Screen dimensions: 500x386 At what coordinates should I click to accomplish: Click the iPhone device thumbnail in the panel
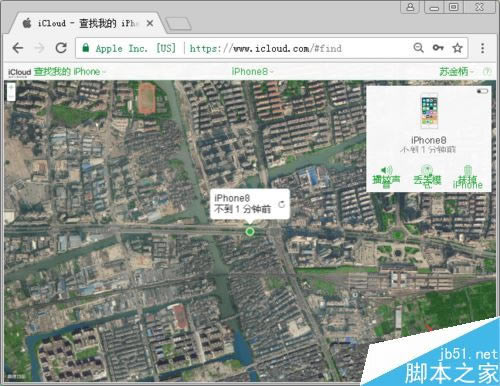(429, 111)
